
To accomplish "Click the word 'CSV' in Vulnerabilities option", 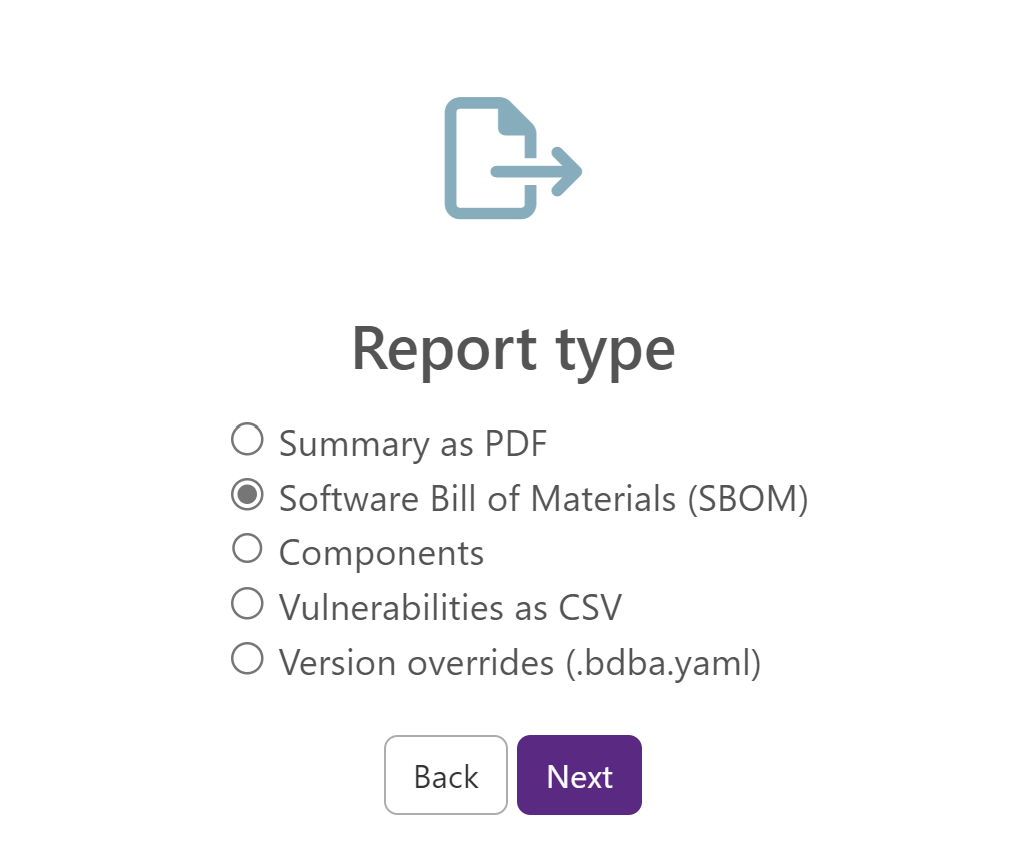I will [590, 608].
